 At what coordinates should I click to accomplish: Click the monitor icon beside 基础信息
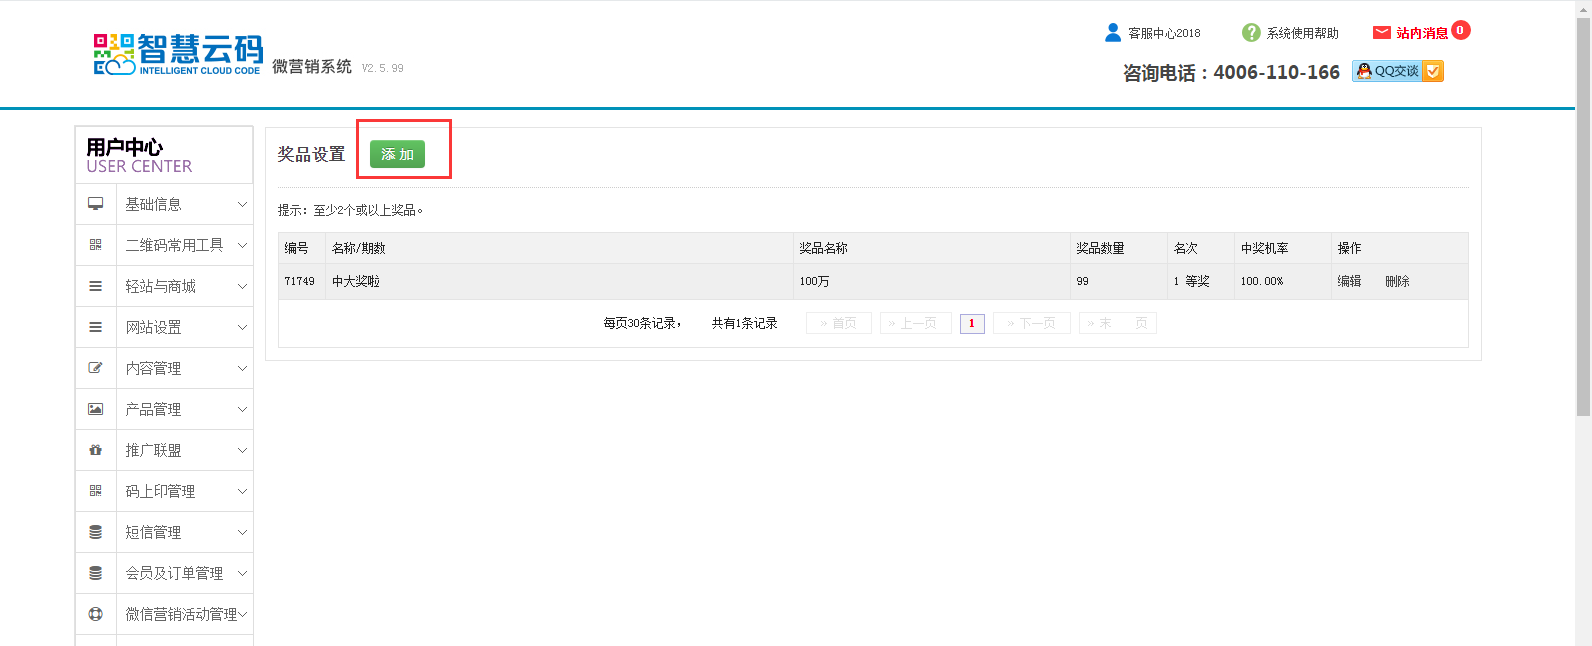coord(95,204)
